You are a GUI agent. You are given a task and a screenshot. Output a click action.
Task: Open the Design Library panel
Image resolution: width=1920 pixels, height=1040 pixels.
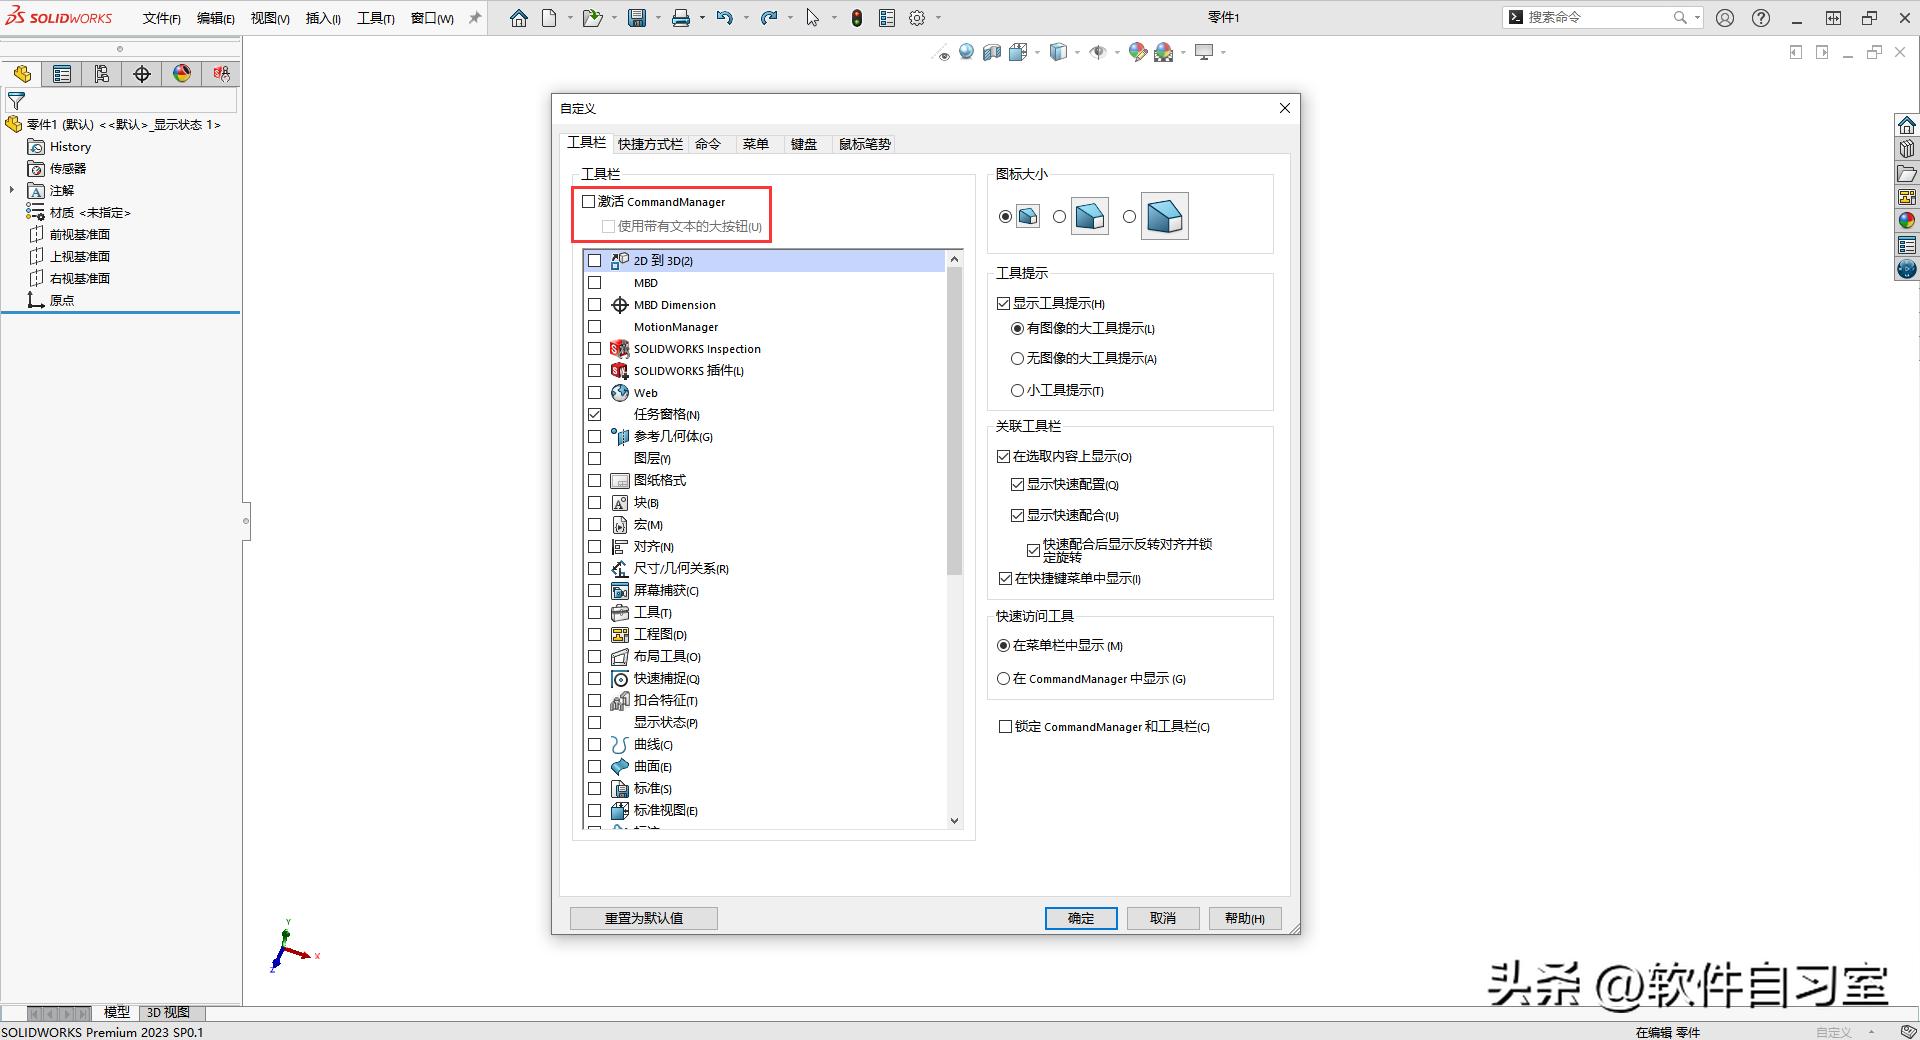[x=1908, y=148]
